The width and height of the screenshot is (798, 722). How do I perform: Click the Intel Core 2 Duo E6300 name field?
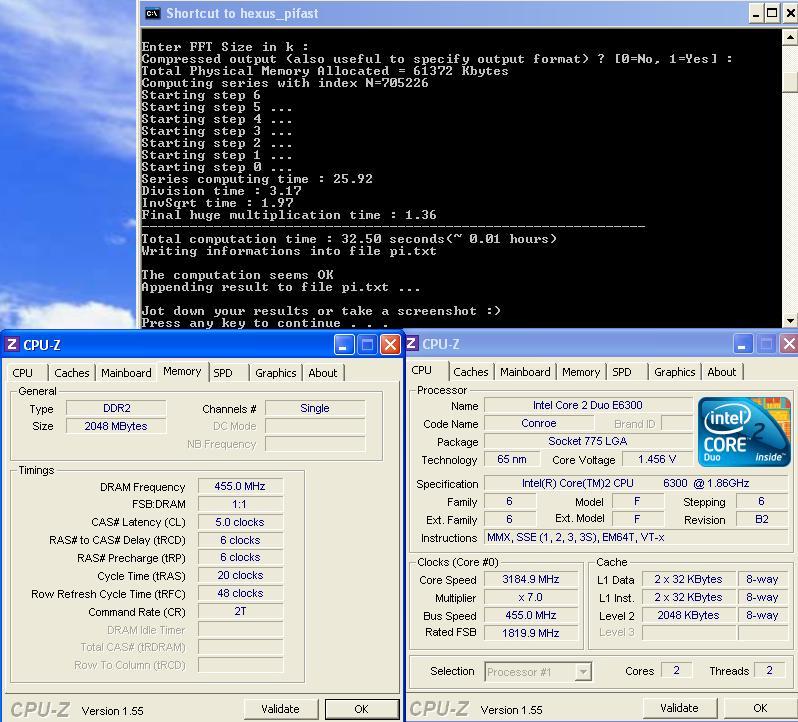click(x=588, y=405)
